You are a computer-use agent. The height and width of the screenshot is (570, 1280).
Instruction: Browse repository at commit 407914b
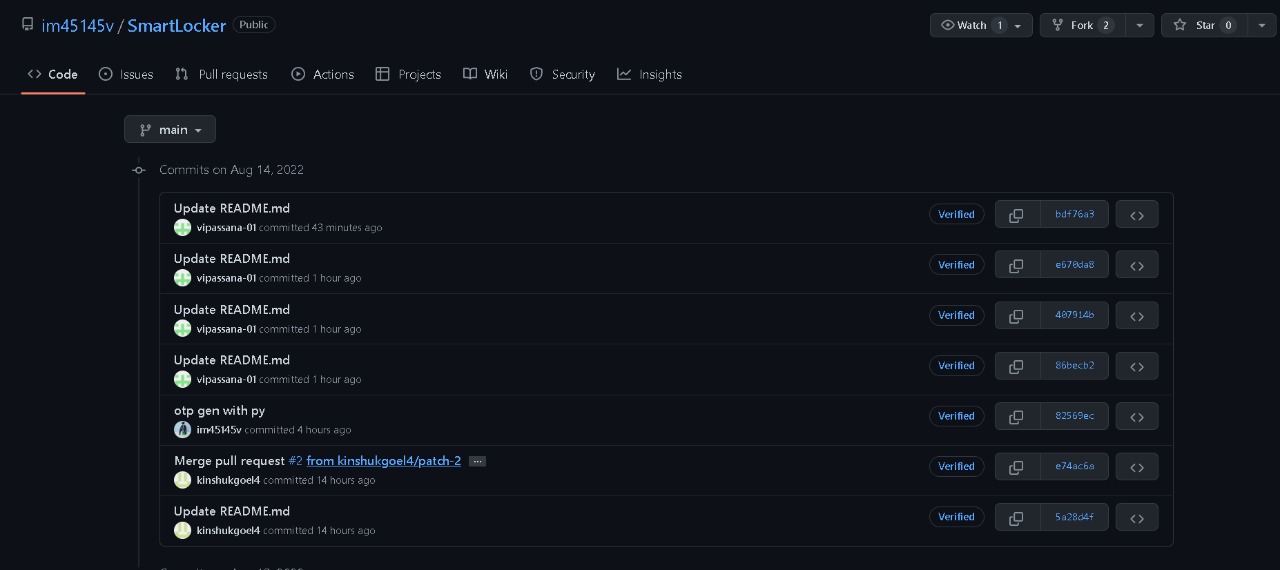point(1137,315)
